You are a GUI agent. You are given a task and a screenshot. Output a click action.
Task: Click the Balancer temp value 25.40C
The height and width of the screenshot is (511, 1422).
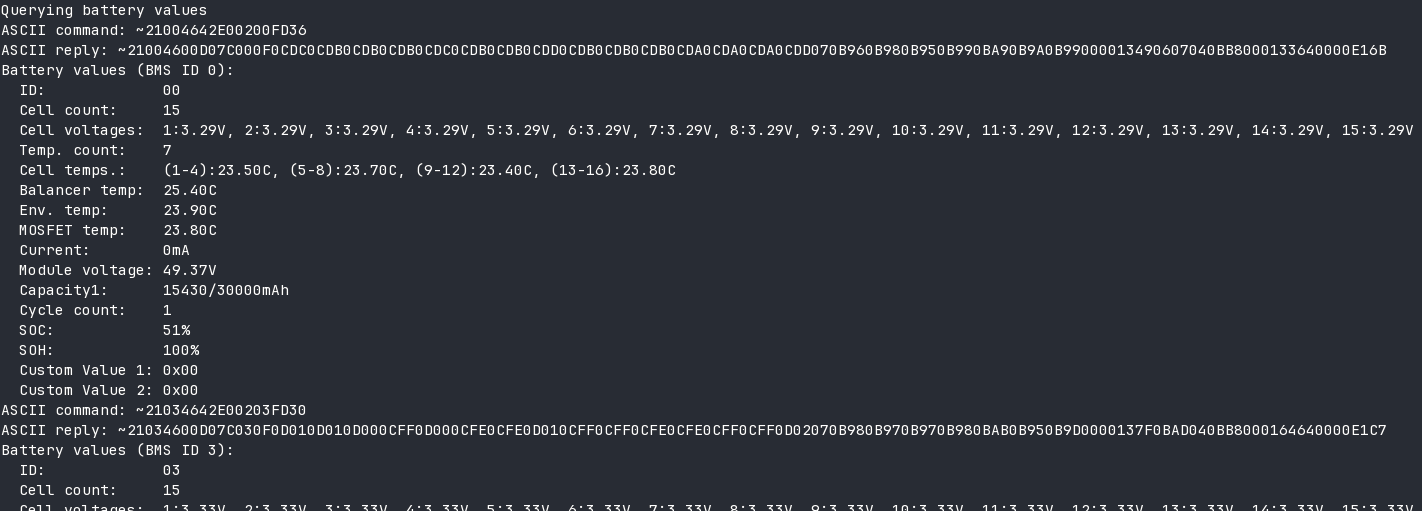pyautogui.click(x=190, y=190)
